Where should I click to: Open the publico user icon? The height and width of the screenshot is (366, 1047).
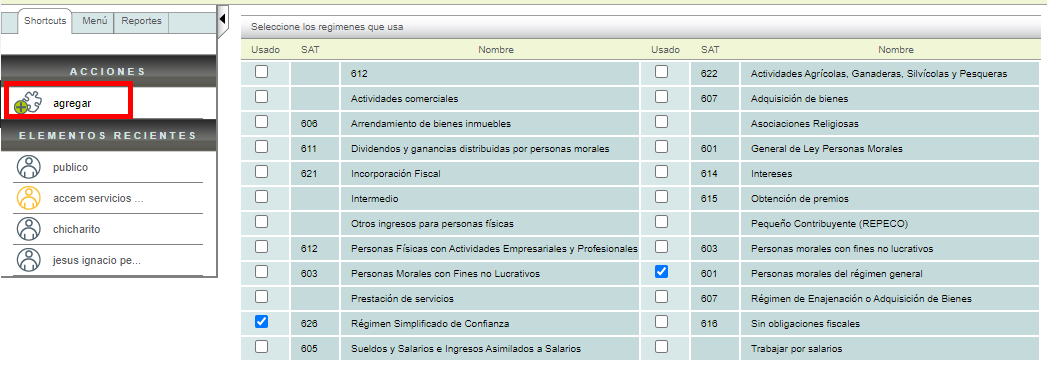[x=29, y=167]
